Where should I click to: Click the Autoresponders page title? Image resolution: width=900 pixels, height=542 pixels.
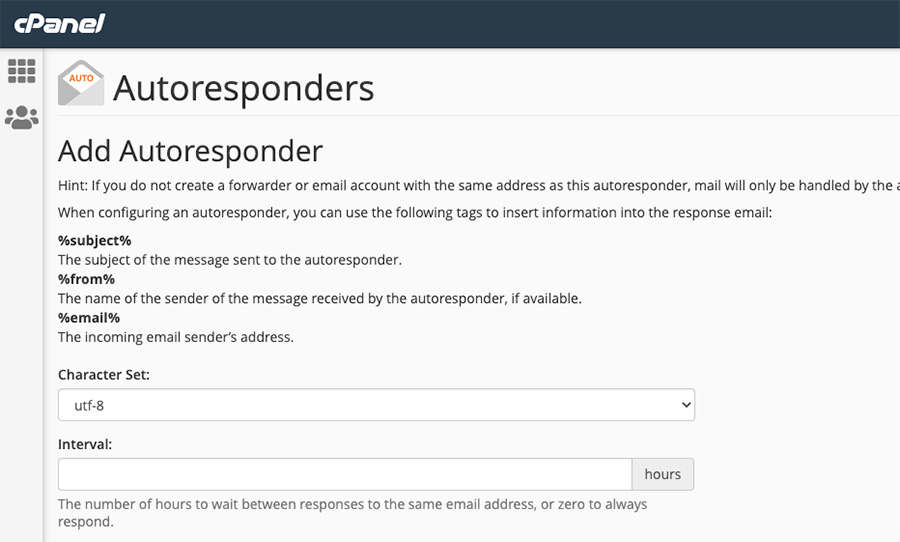(x=243, y=88)
